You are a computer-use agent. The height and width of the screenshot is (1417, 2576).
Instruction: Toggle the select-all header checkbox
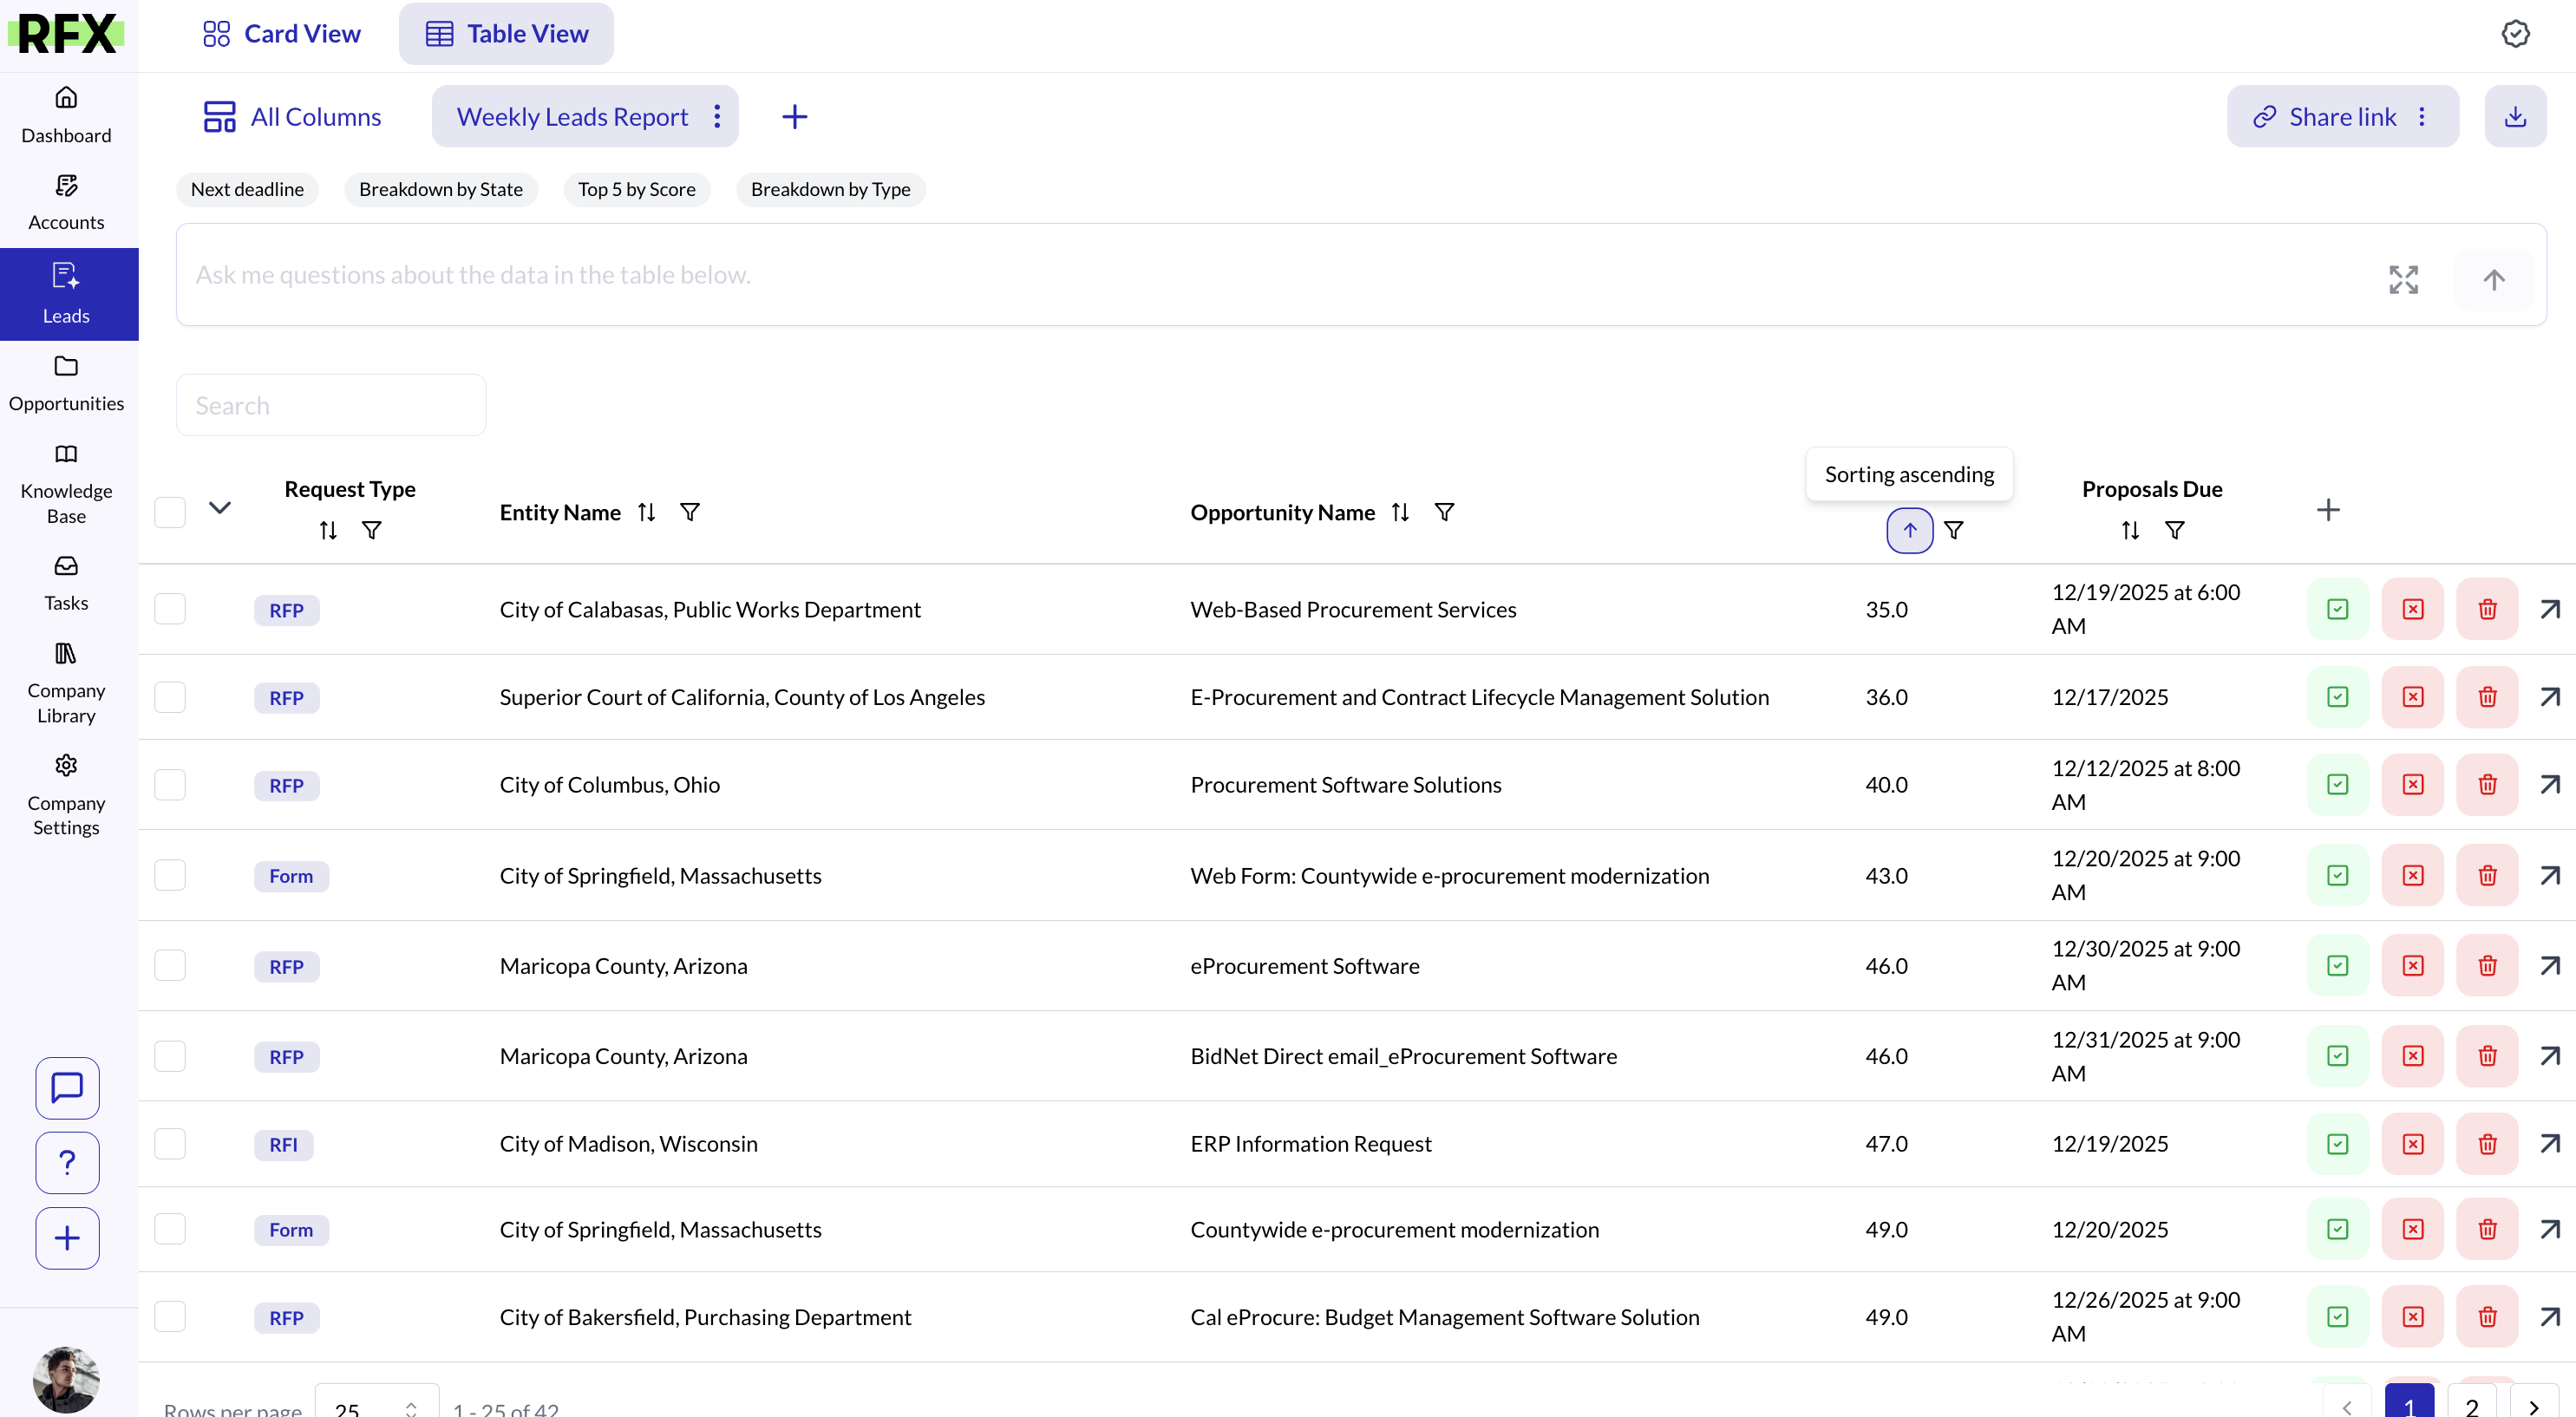point(170,512)
